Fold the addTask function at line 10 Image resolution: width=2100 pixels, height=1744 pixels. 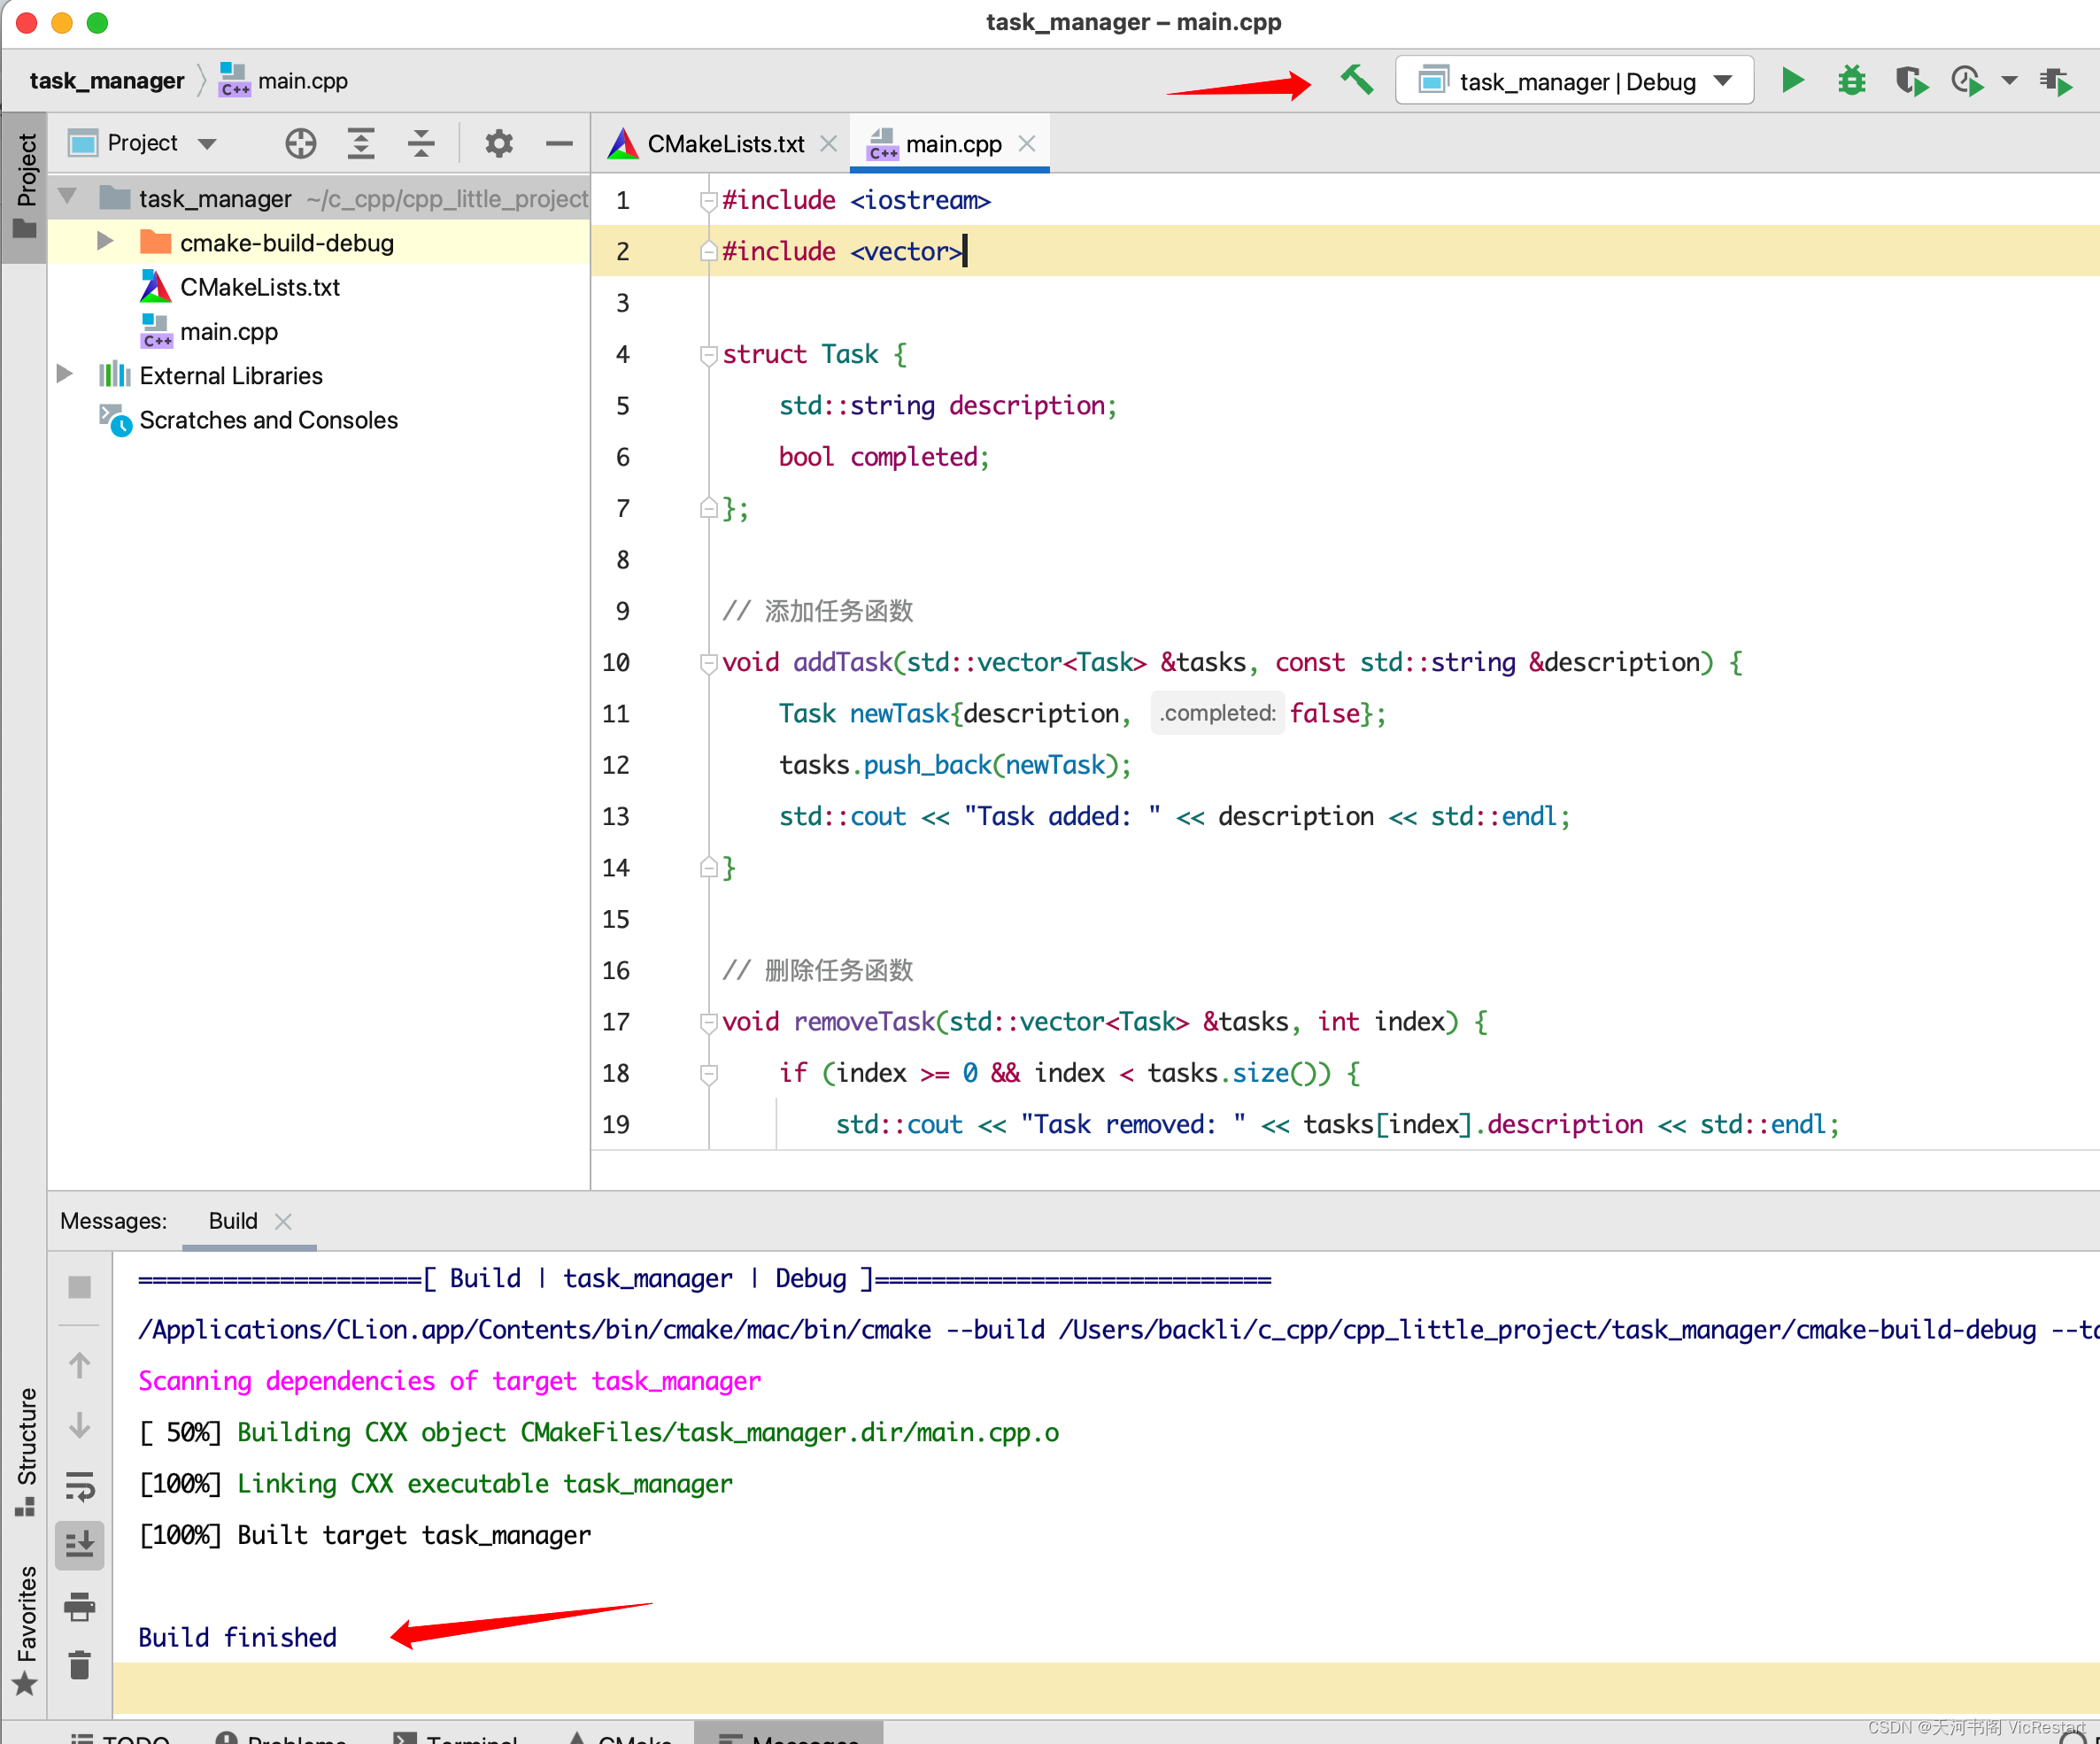tap(708, 662)
